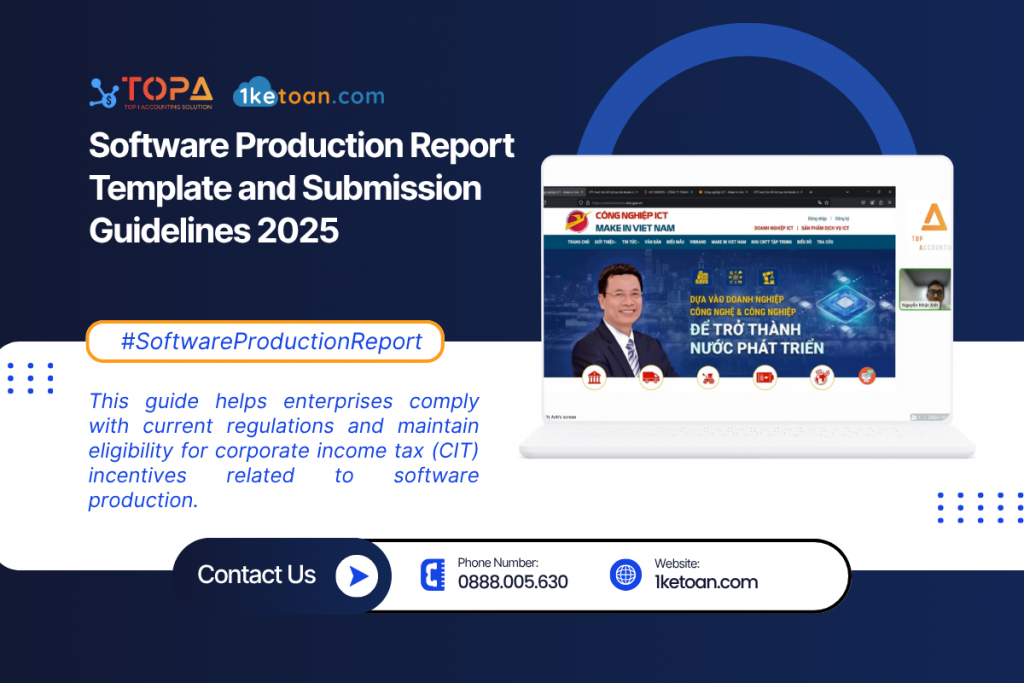This screenshot has width=1024, height=683.
Task: Click the Đăng nhập login link
Action: pyautogui.click(x=817, y=217)
